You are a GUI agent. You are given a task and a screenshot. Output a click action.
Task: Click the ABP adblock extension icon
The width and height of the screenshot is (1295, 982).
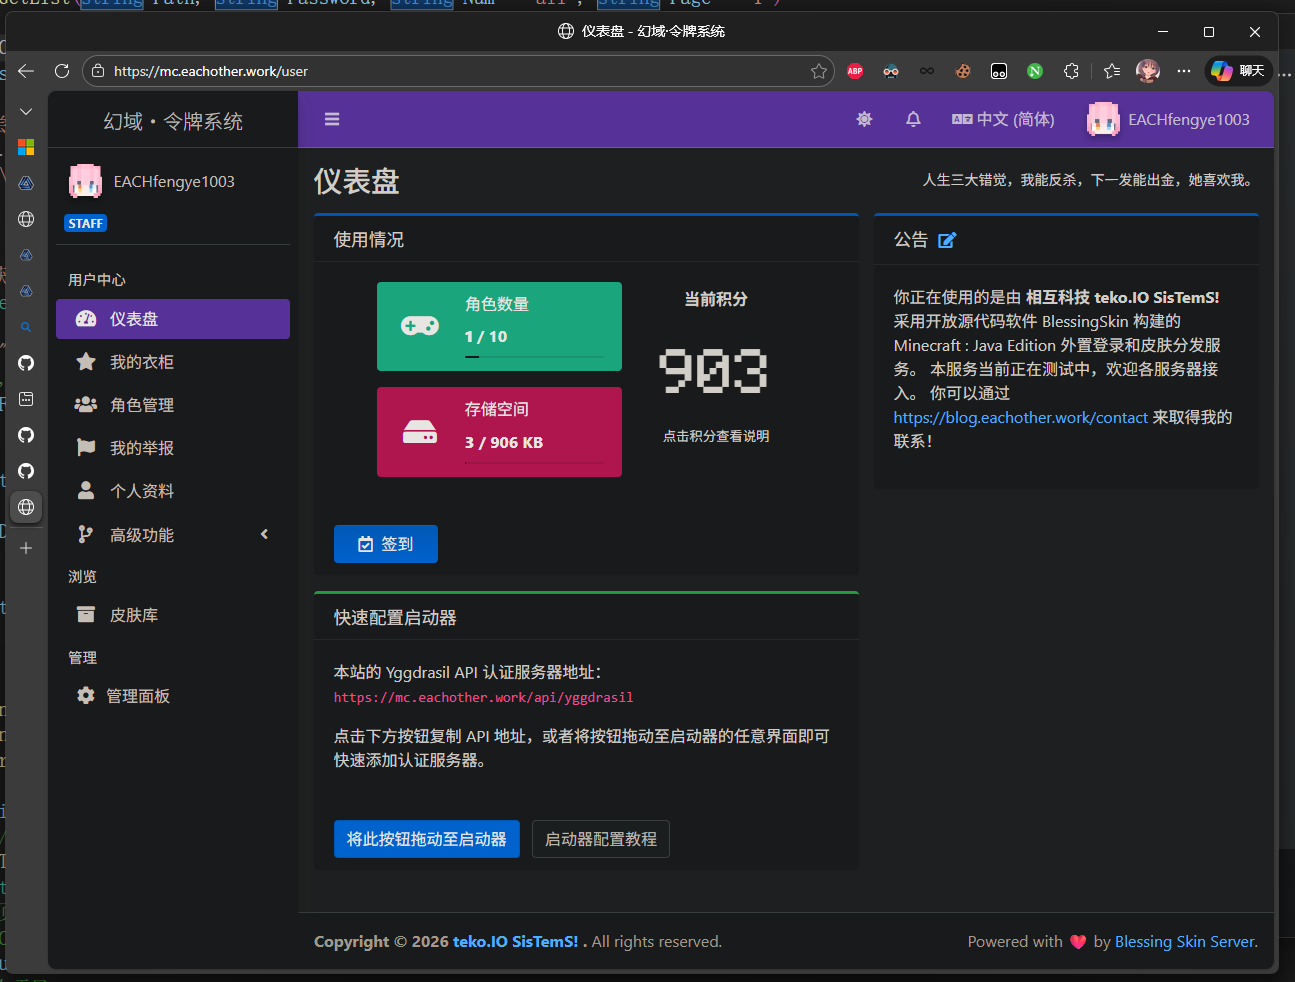pyautogui.click(x=855, y=71)
